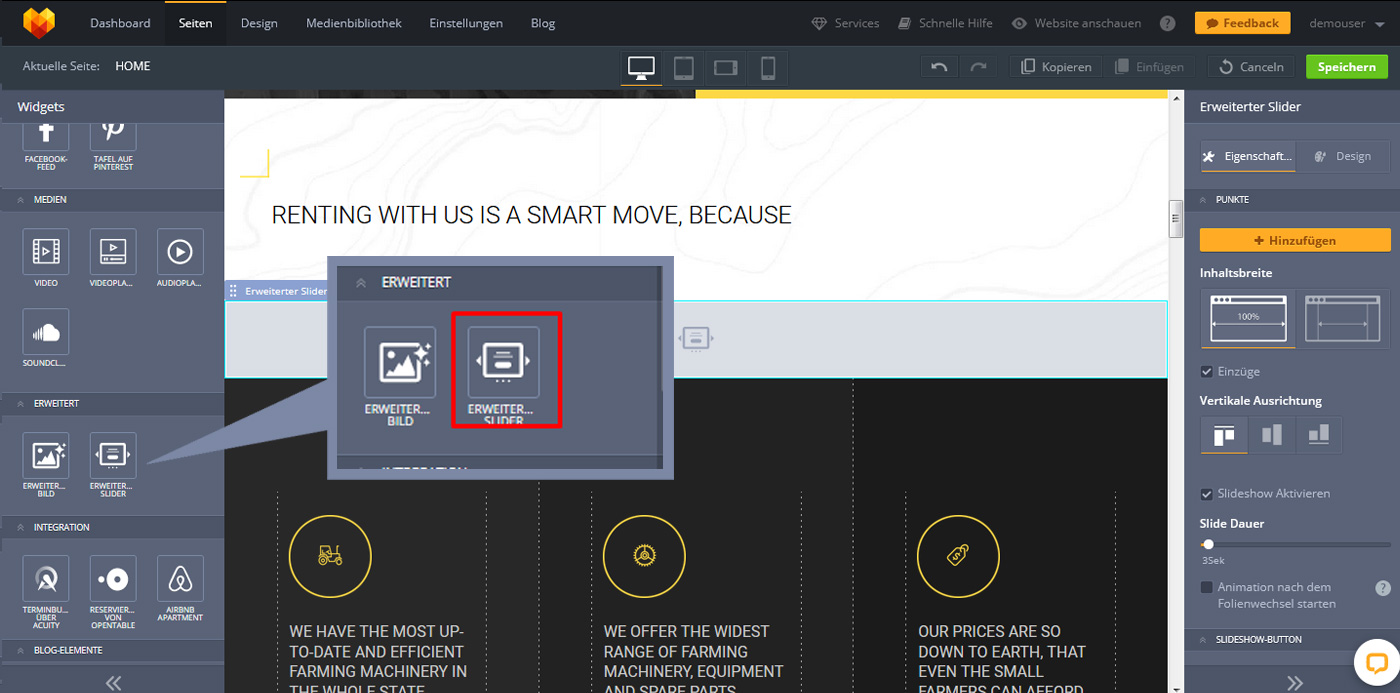Uncheck the Einzüge checkbox
The image size is (1400, 693).
pyautogui.click(x=1207, y=371)
